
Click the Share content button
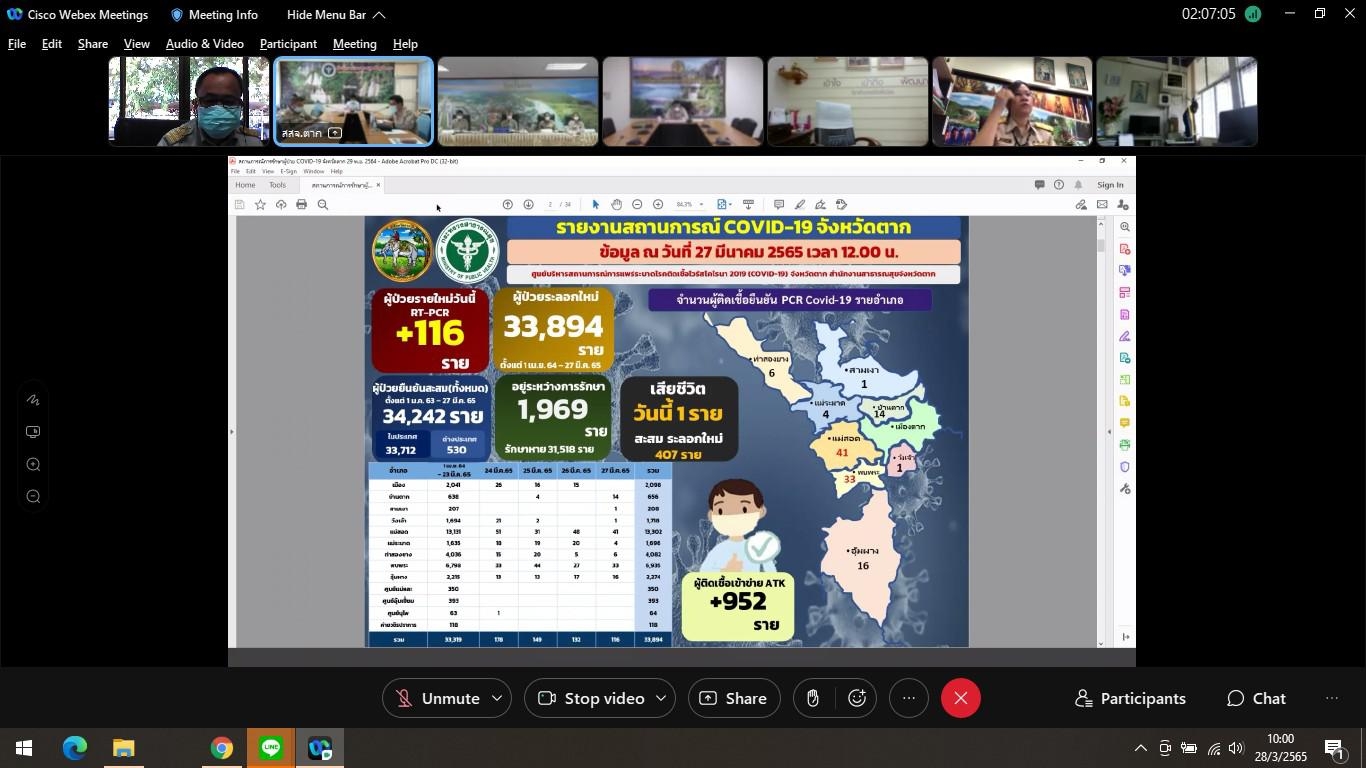tap(734, 698)
